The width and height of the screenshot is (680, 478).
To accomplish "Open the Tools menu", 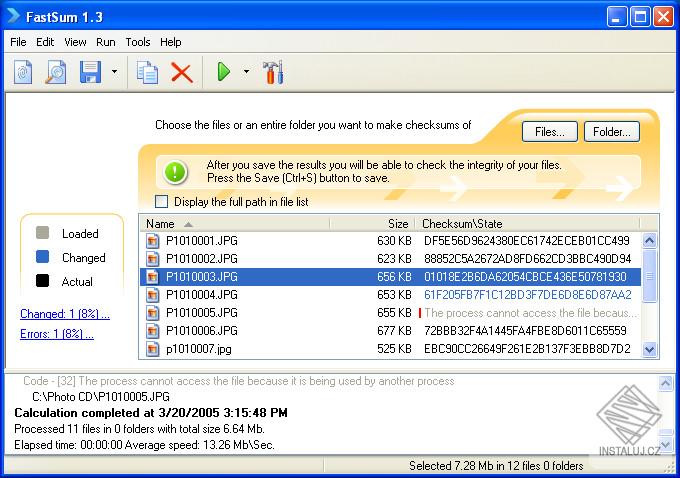I will coord(138,42).
